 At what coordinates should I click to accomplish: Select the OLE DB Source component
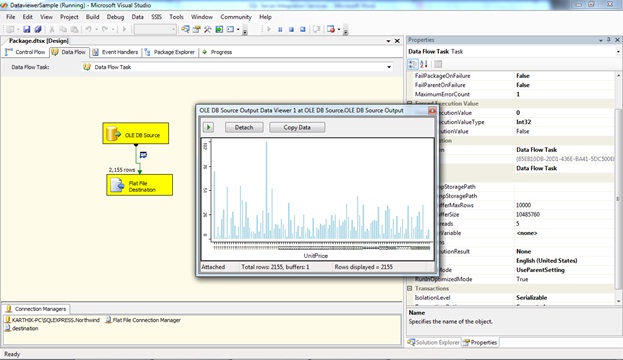point(135,133)
